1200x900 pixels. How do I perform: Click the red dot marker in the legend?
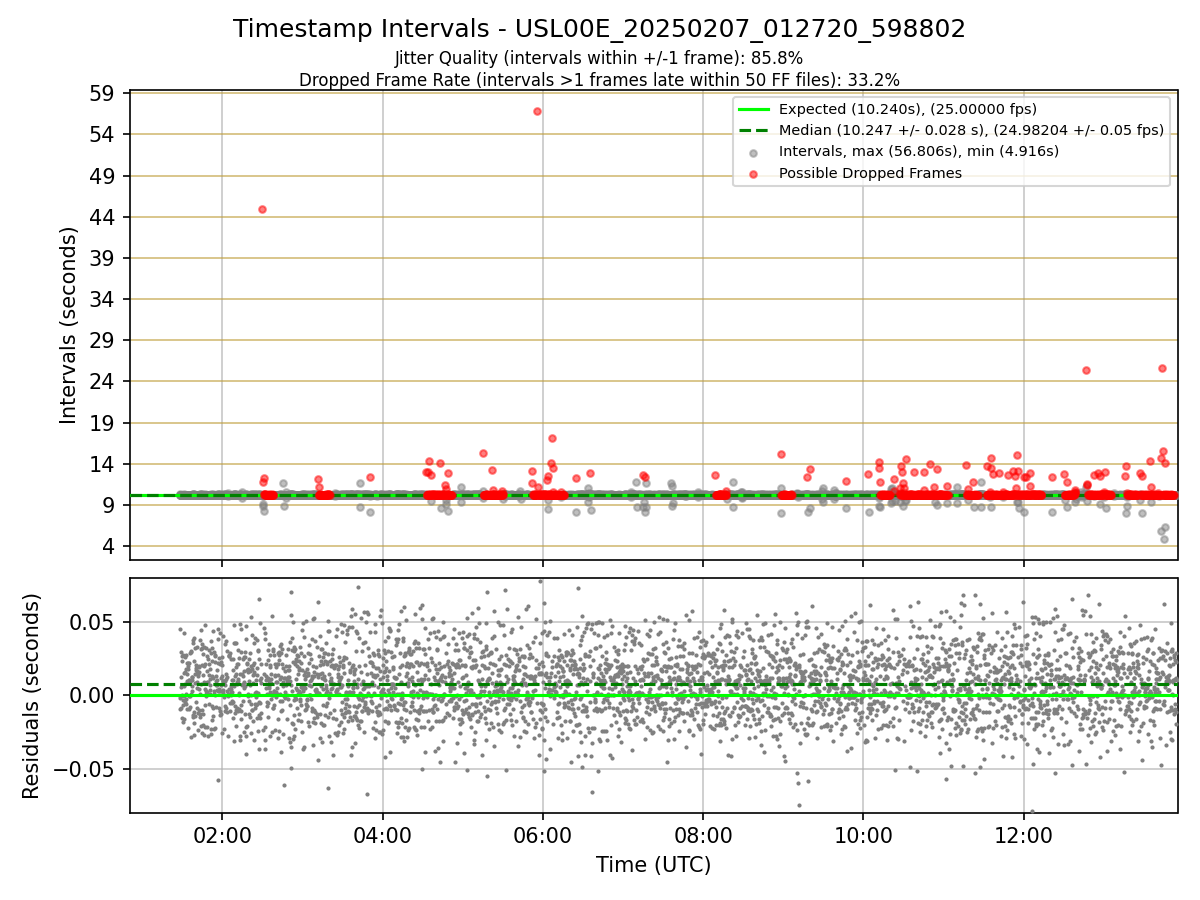click(754, 173)
